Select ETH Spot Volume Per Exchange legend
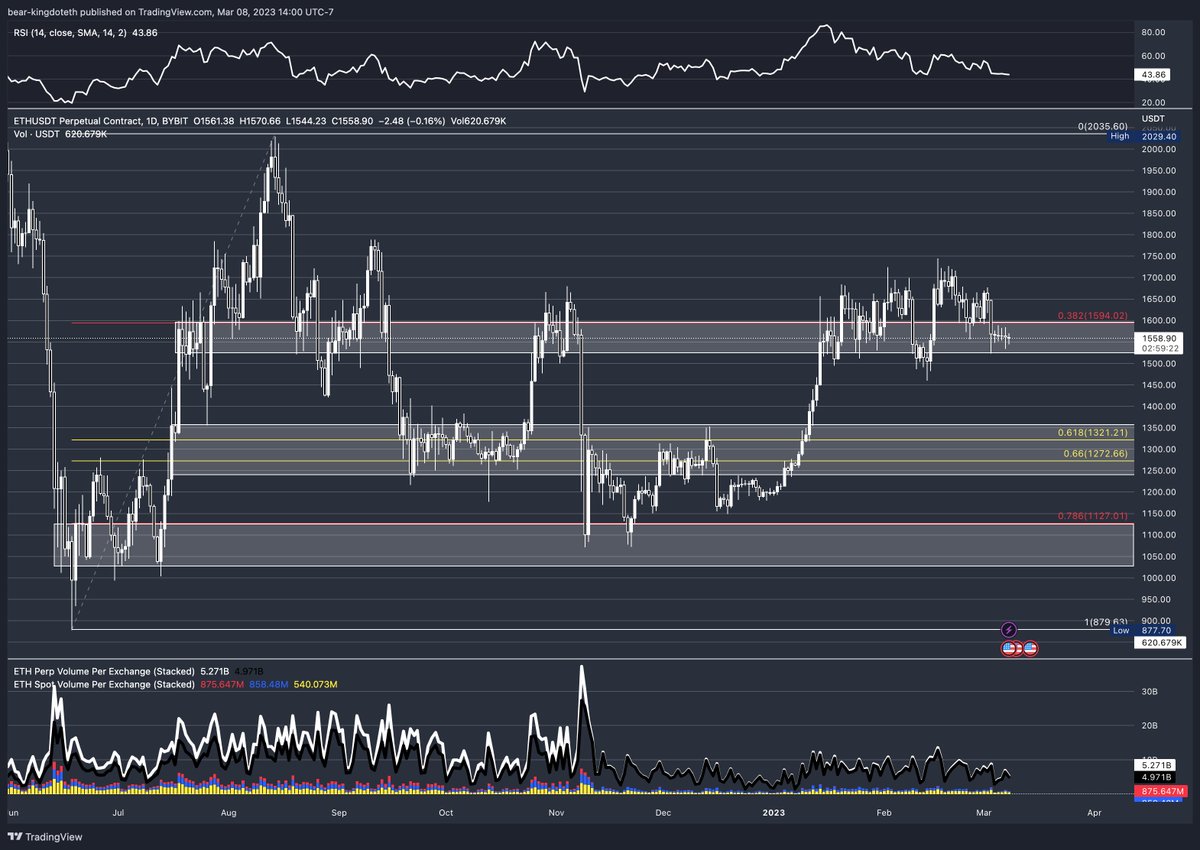Image resolution: width=1200 pixels, height=850 pixels. [x=104, y=684]
